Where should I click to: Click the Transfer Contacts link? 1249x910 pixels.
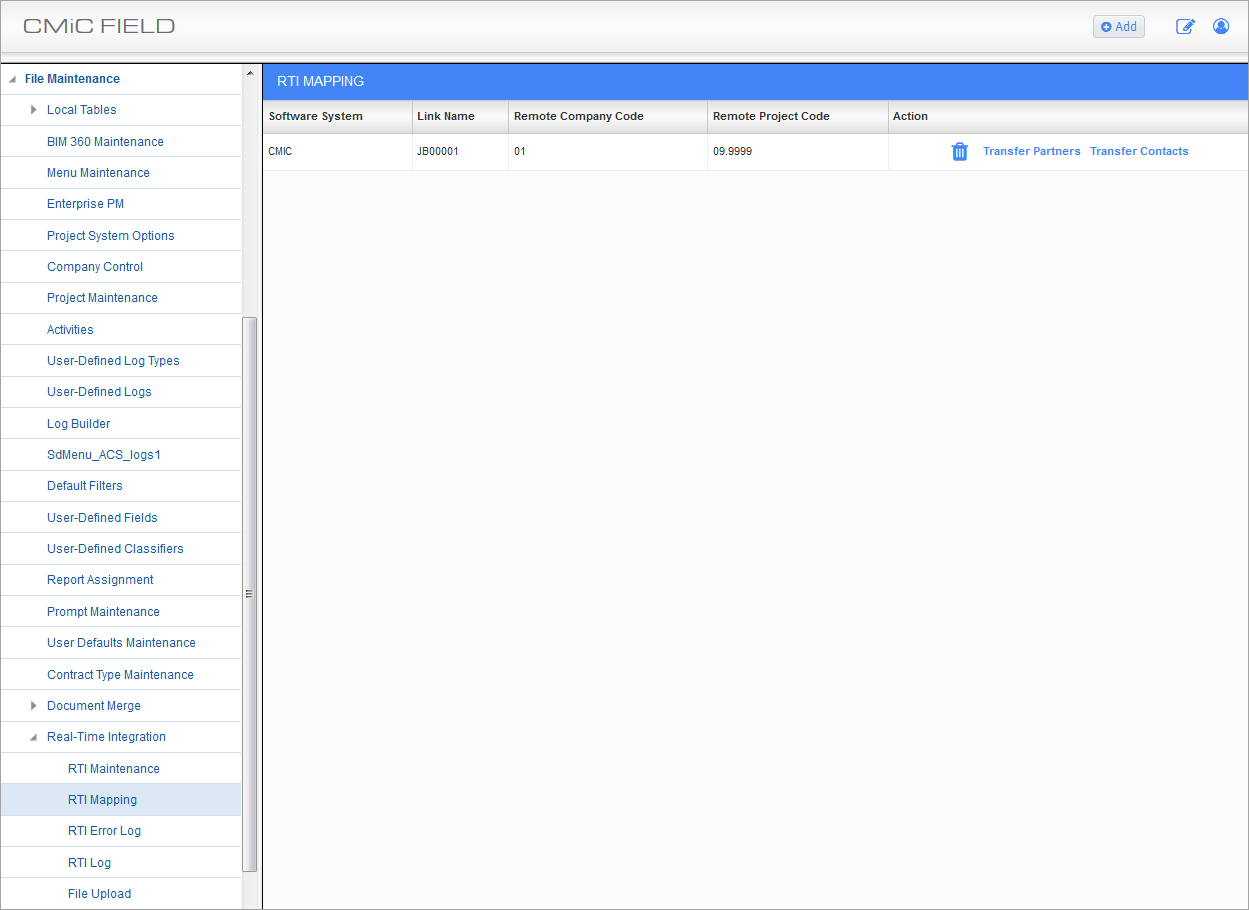click(1139, 152)
